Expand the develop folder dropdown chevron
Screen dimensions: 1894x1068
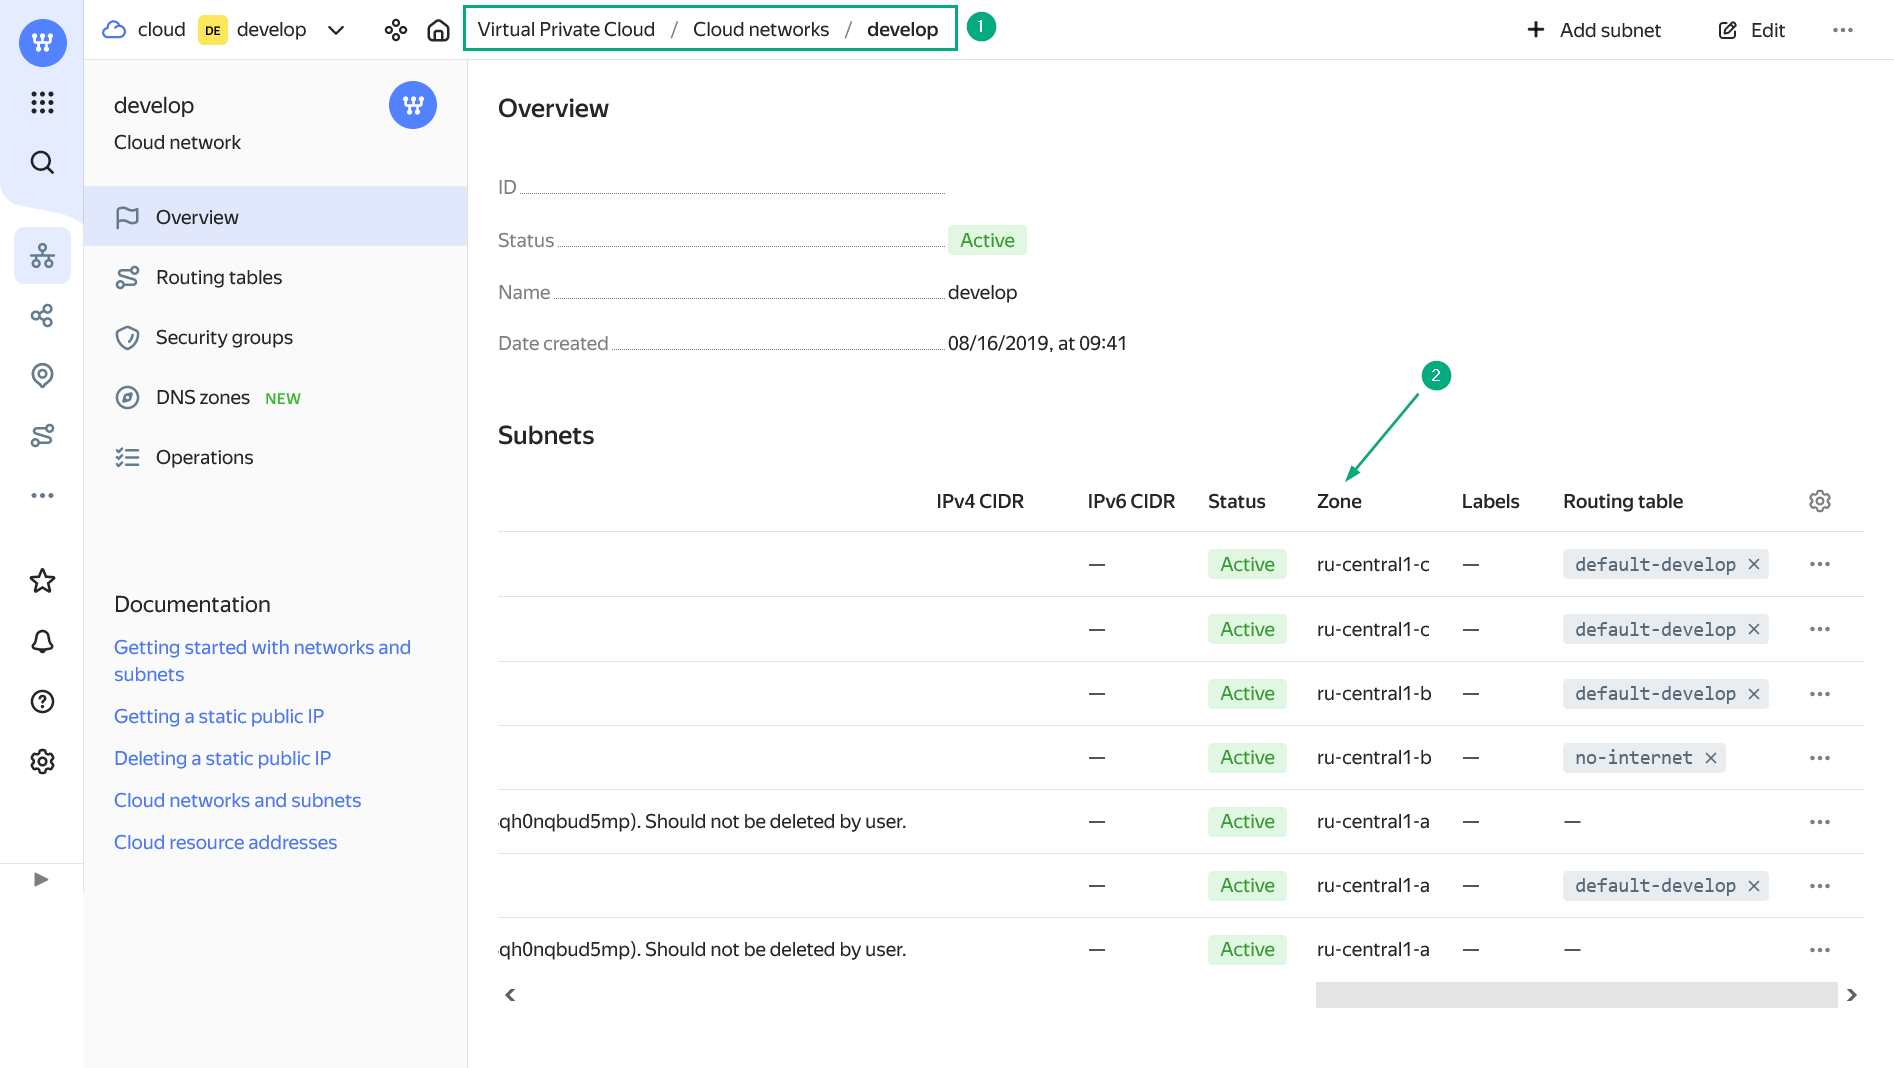click(x=336, y=30)
